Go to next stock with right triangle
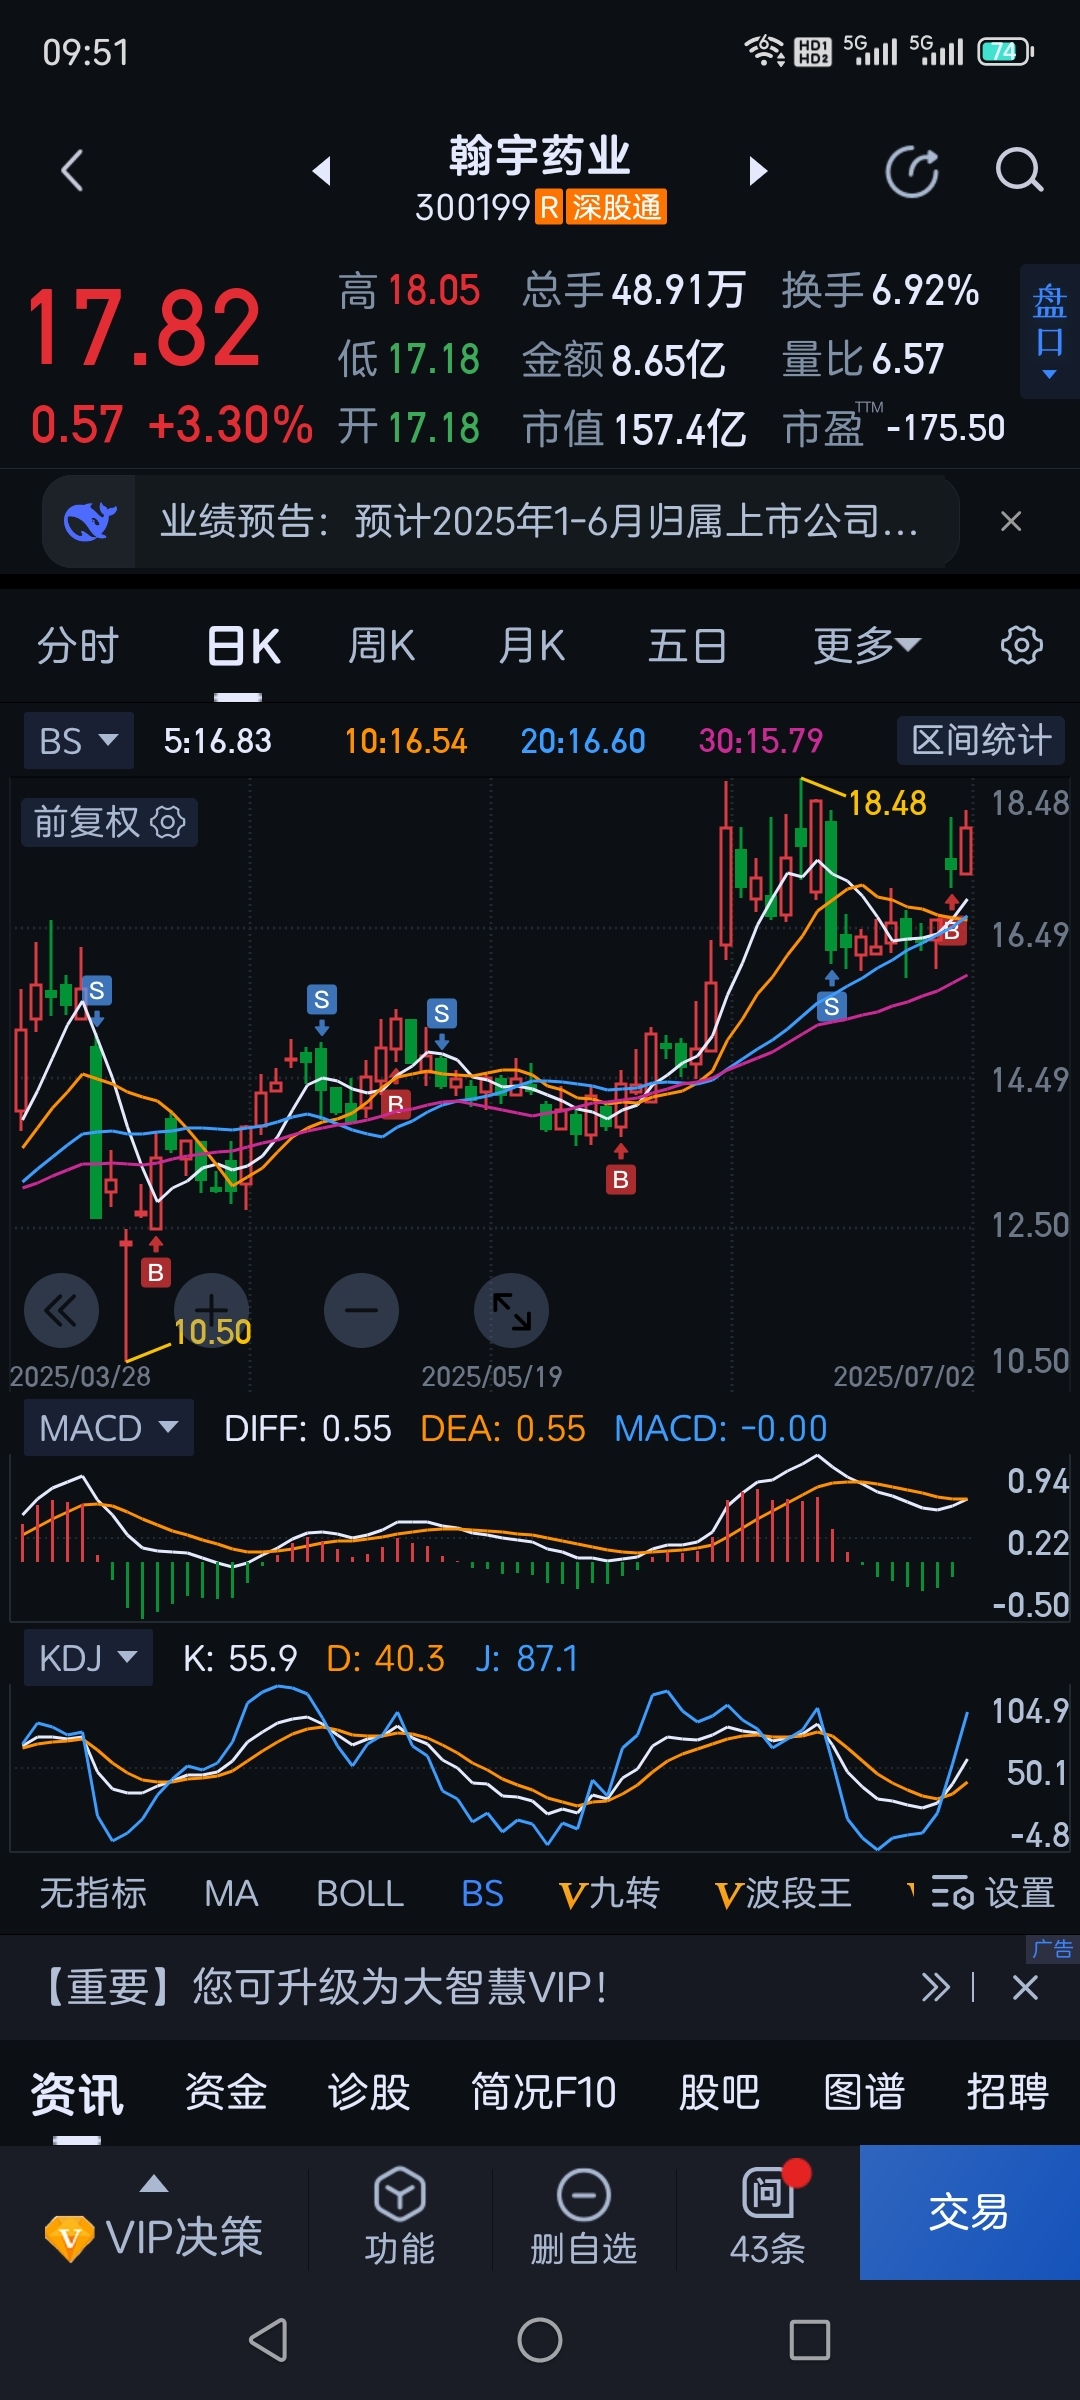 coord(758,171)
